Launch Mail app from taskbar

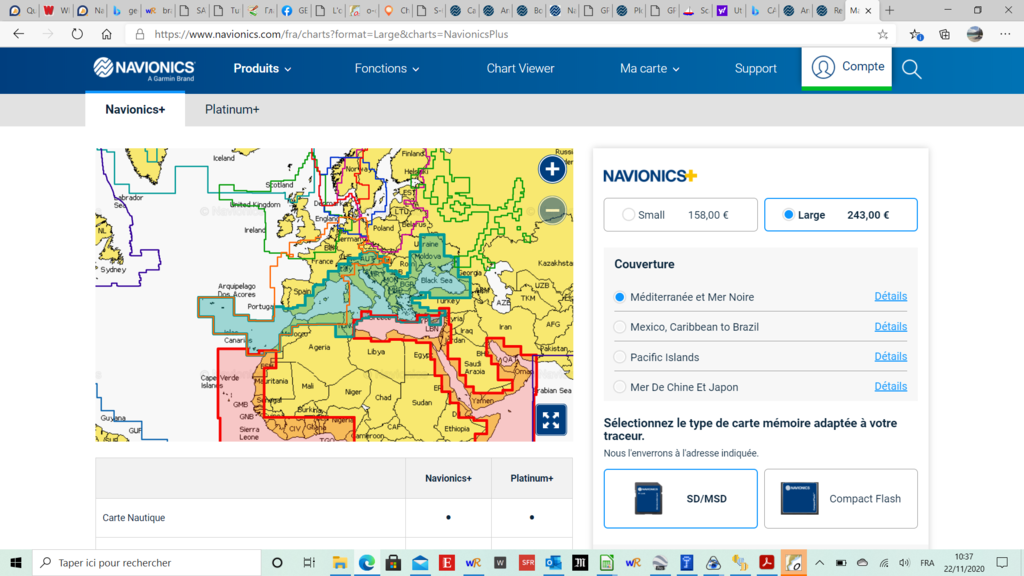(420, 562)
